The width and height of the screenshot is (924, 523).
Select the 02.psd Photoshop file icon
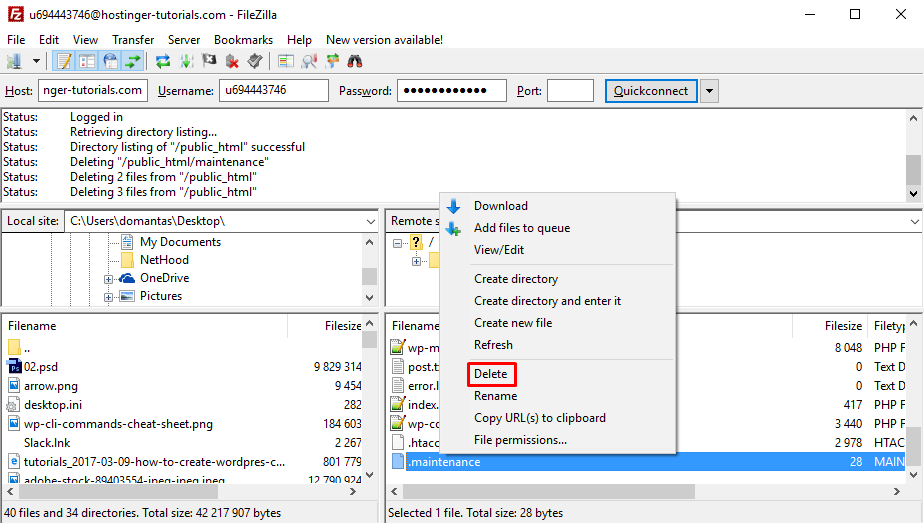(x=14, y=366)
